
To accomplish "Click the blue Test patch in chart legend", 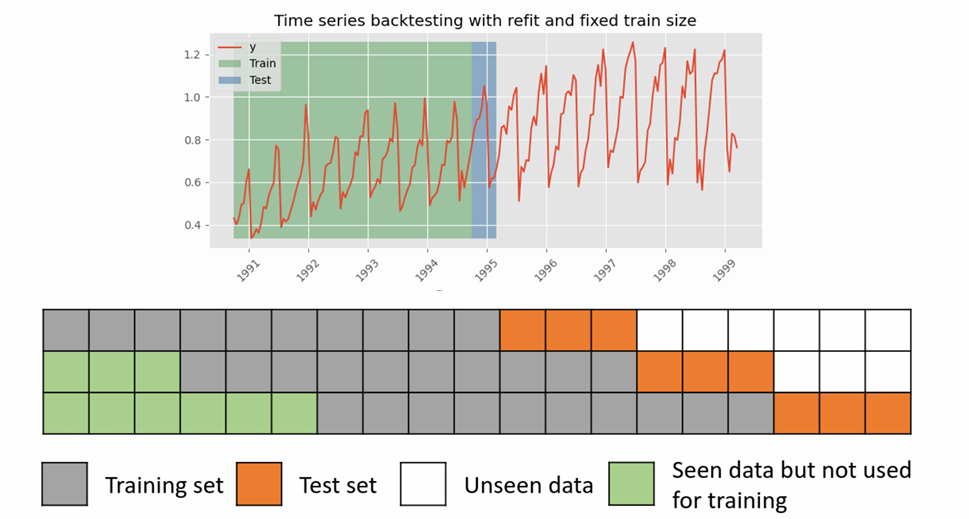I will (x=229, y=80).
